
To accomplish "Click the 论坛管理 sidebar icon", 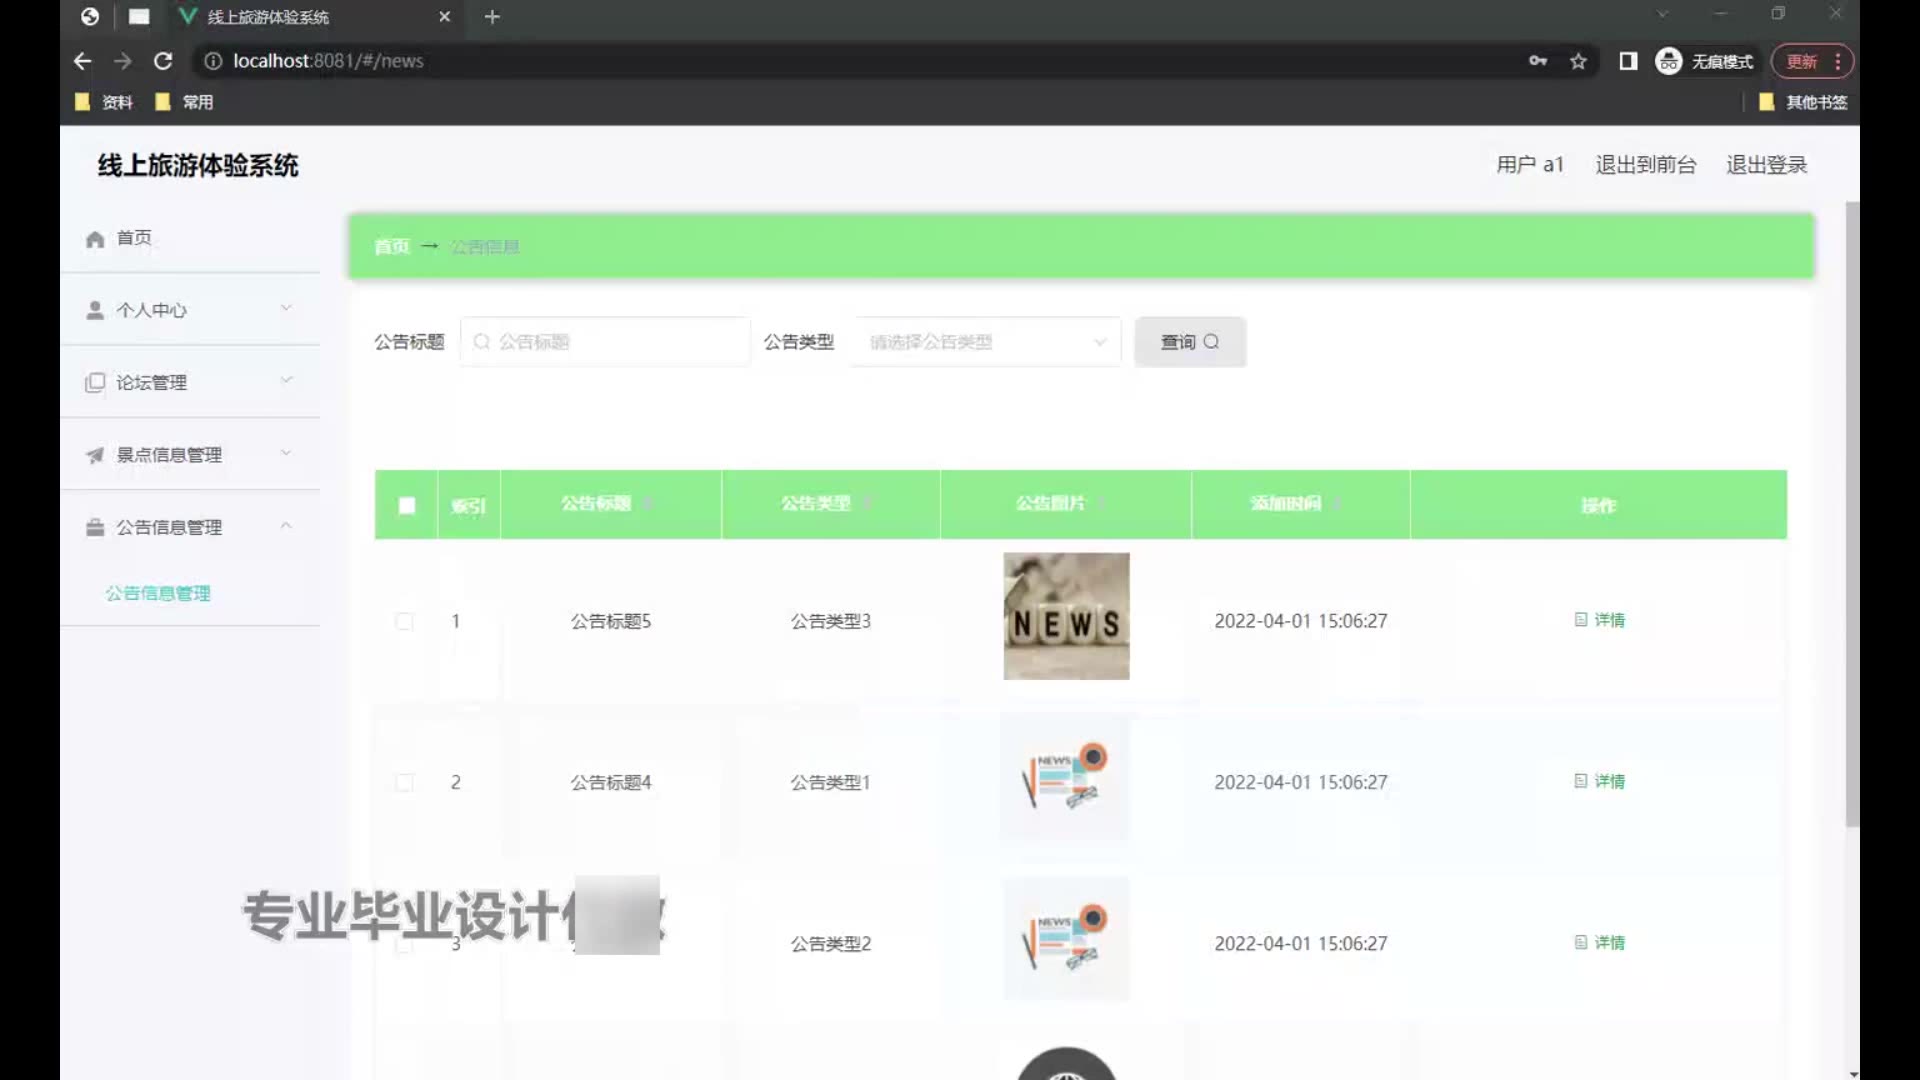I will 95,383.
